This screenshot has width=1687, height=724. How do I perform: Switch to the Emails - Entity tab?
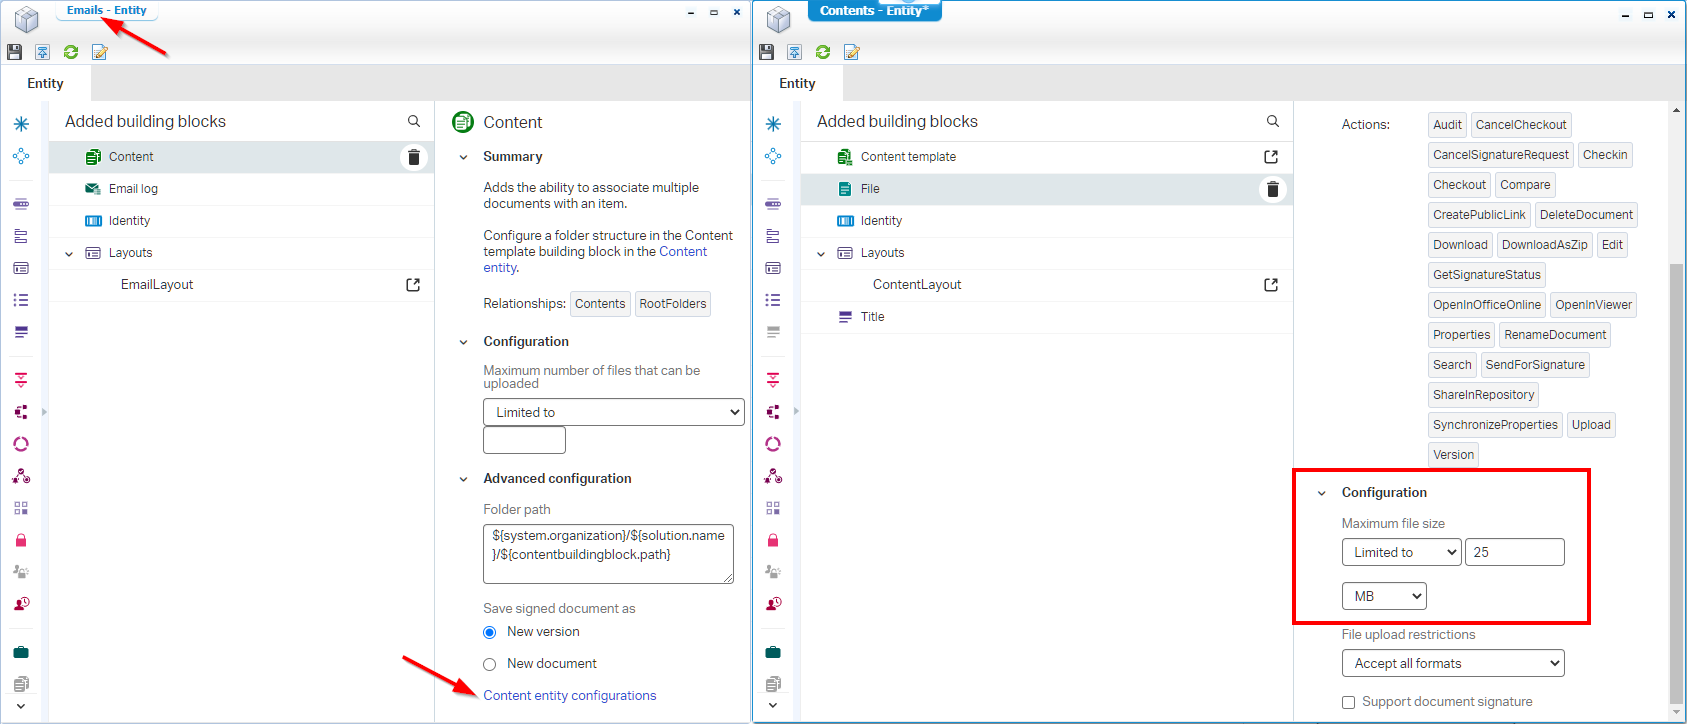[x=106, y=11]
